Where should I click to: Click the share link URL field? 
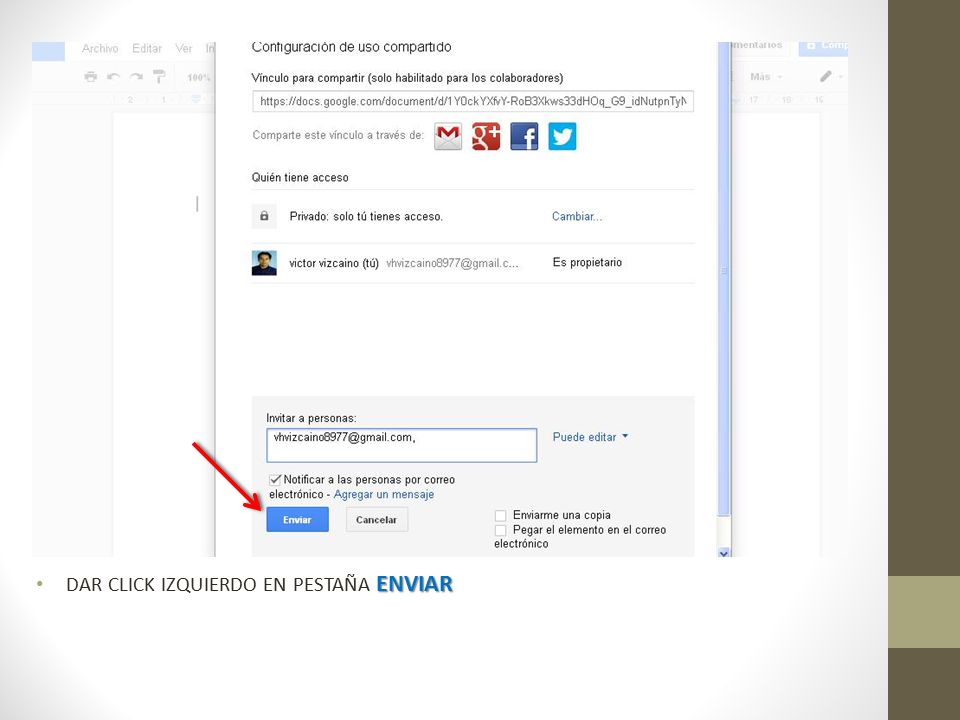473,101
